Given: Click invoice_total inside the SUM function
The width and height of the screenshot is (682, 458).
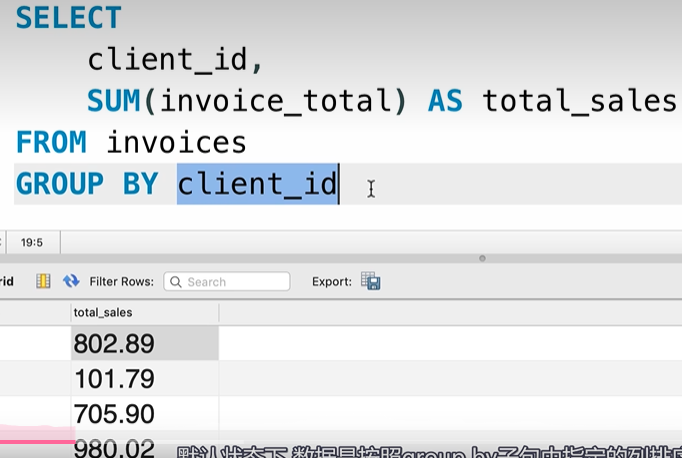Looking at the screenshot, I should coord(276,101).
